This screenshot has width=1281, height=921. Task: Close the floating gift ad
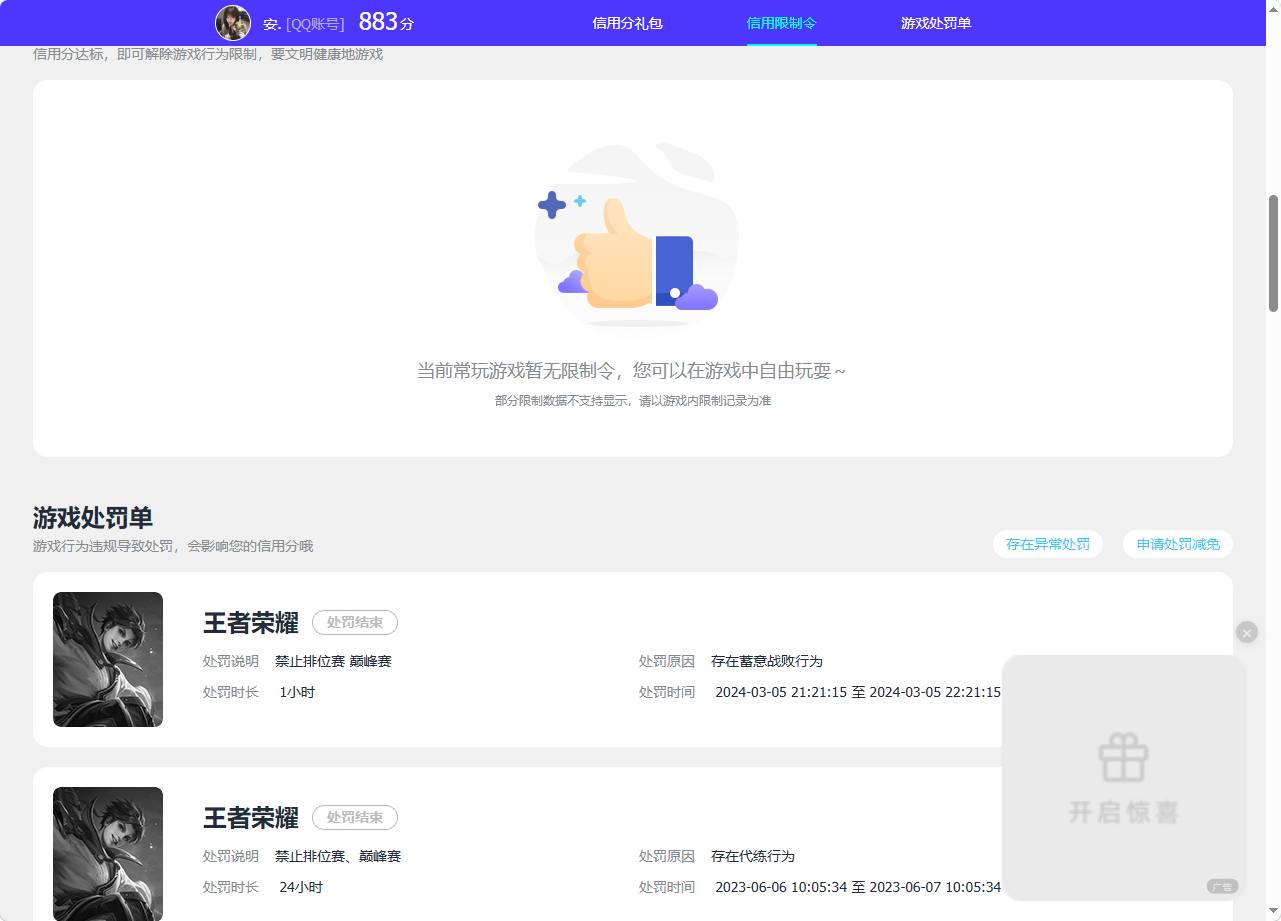(1246, 632)
